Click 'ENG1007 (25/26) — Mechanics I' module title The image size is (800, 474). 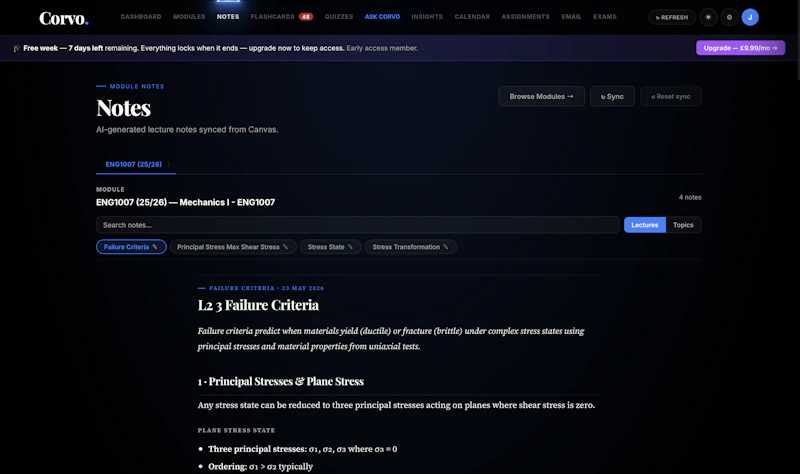click(x=185, y=203)
